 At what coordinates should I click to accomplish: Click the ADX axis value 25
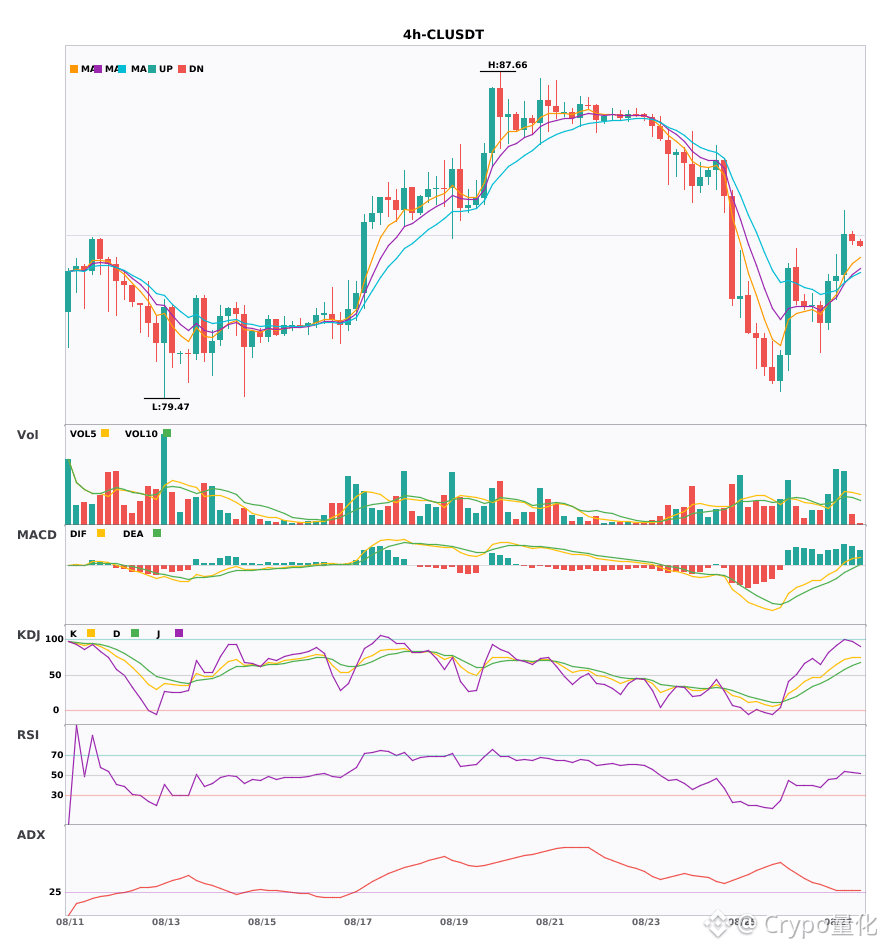(55, 892)
